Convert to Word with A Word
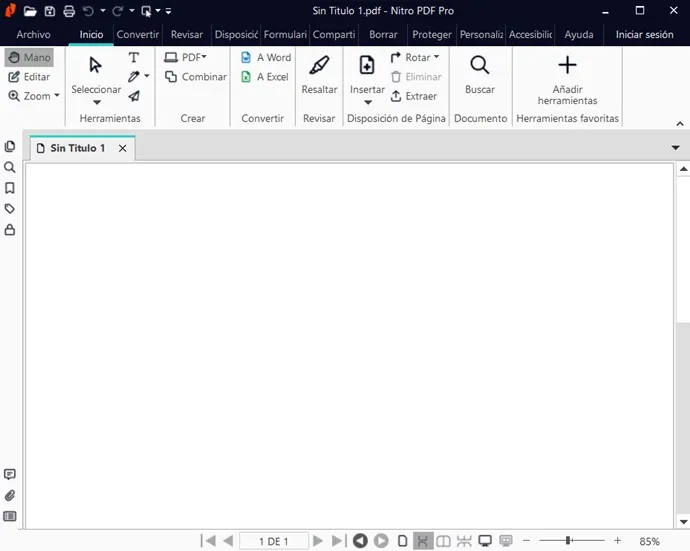The width and height of the screenshot is (690, 551). tap(266, 57)
